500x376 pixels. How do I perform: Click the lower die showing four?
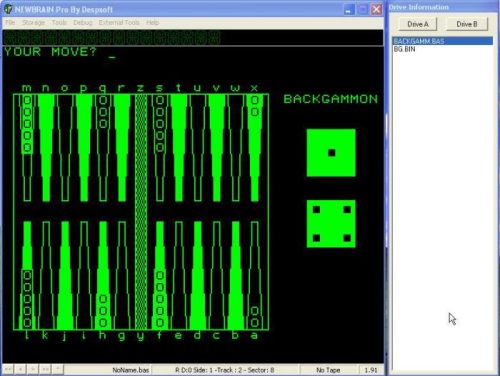[x=331, y=224]
